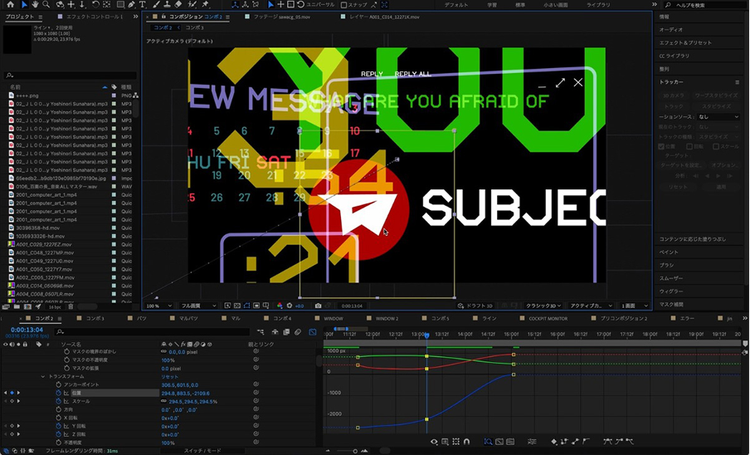
Task: Click the current time indicator at 13:04
Action: point(427,336)
